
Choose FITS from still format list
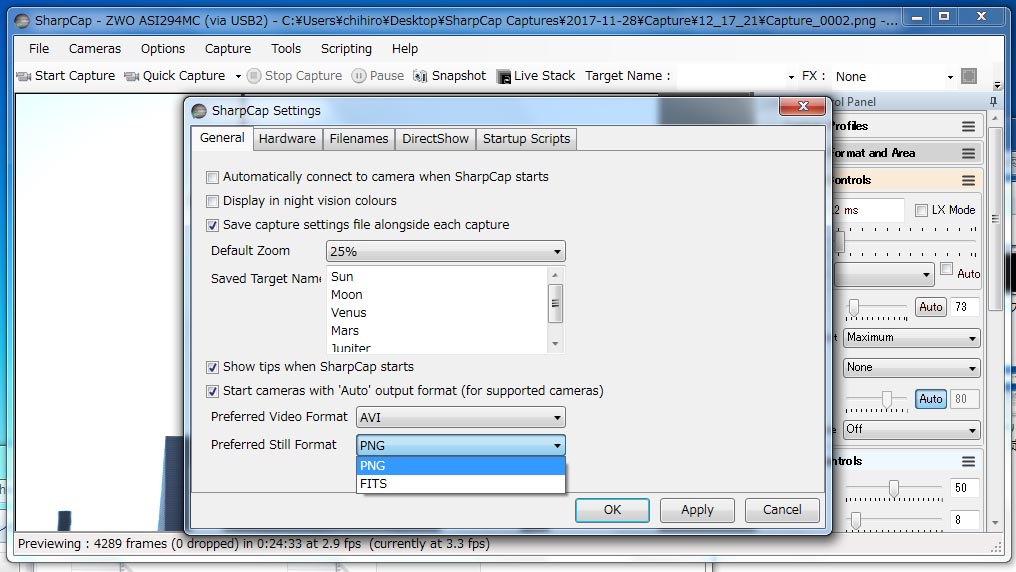[x=461, y=484]
